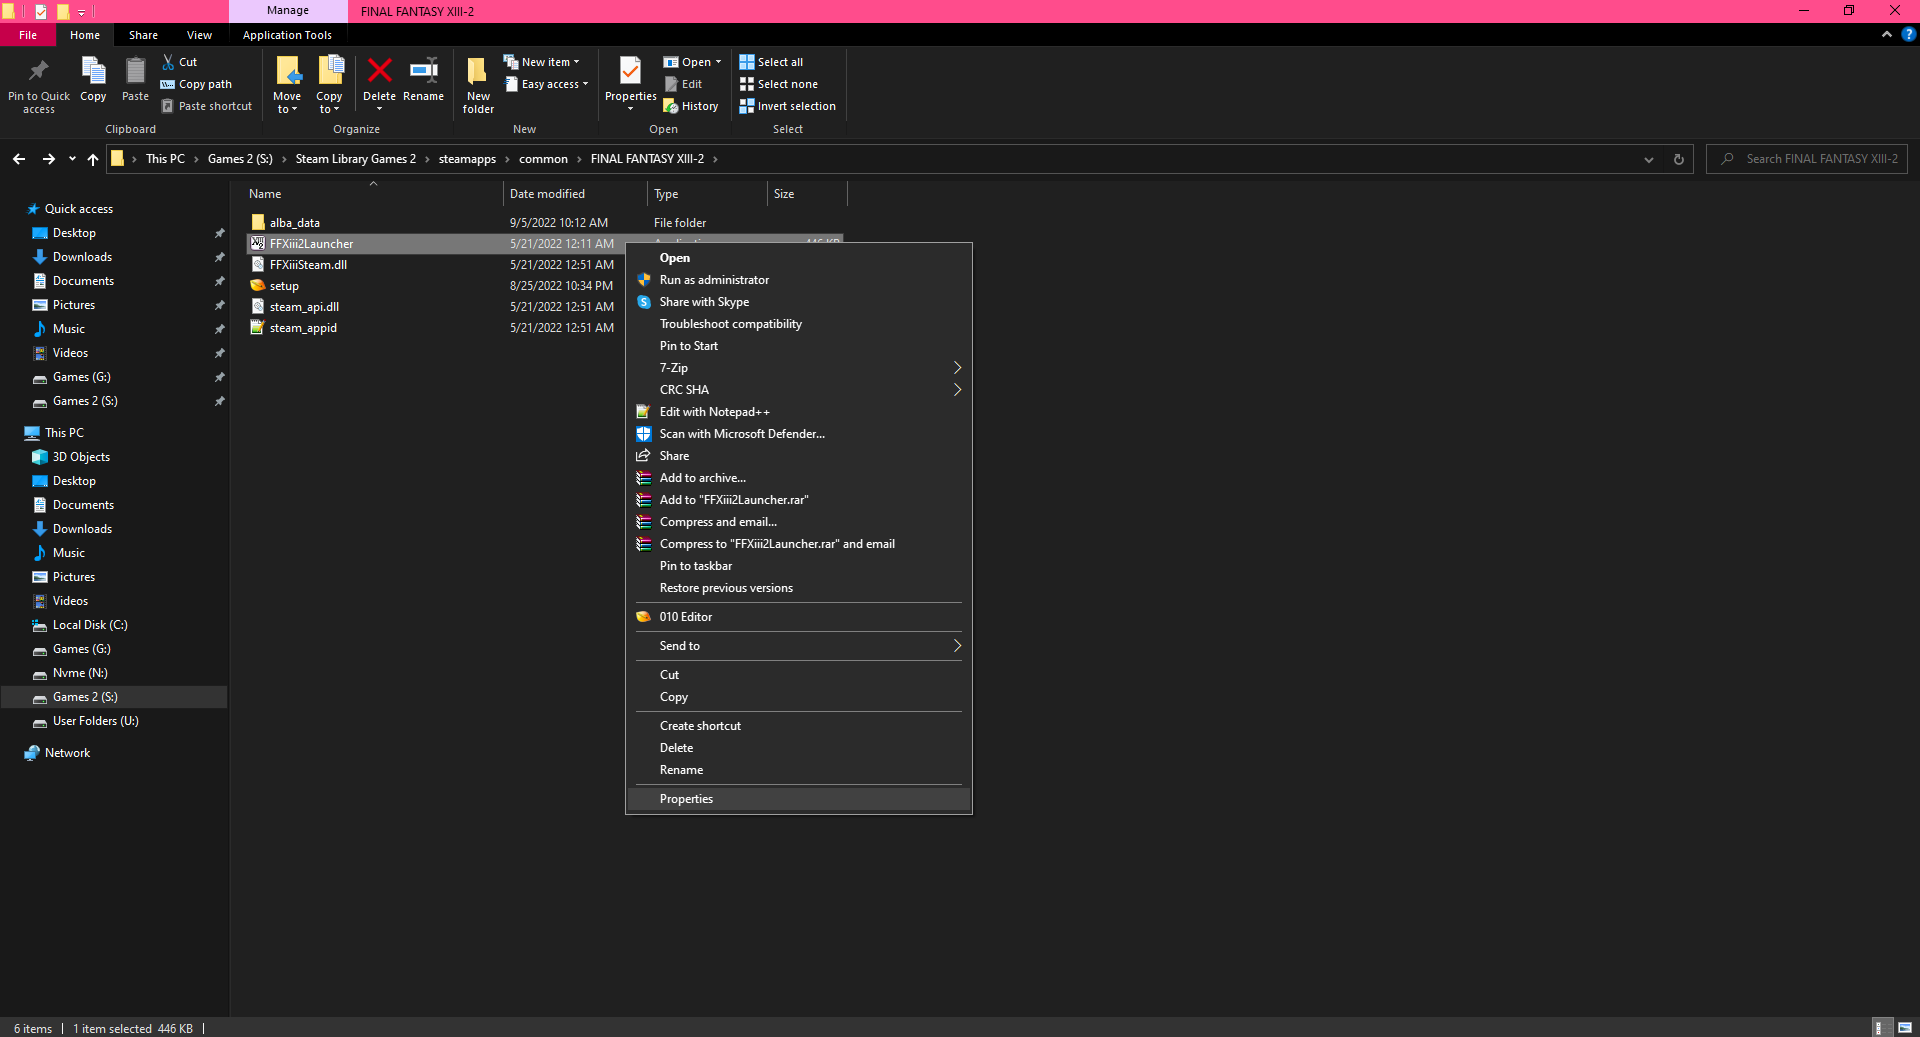Select Network in the navigation pane
Screen dimensions: 1920x1037
click(67, 753)
